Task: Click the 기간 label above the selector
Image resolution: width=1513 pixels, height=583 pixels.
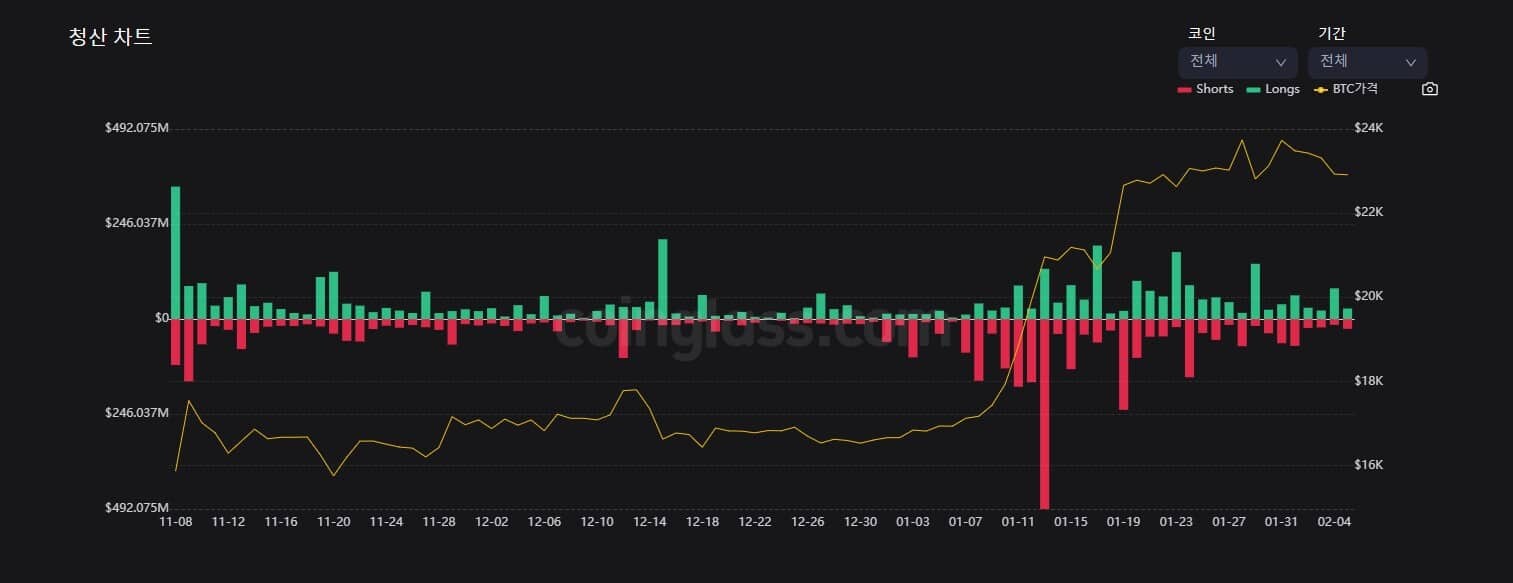Action: 1332,33
